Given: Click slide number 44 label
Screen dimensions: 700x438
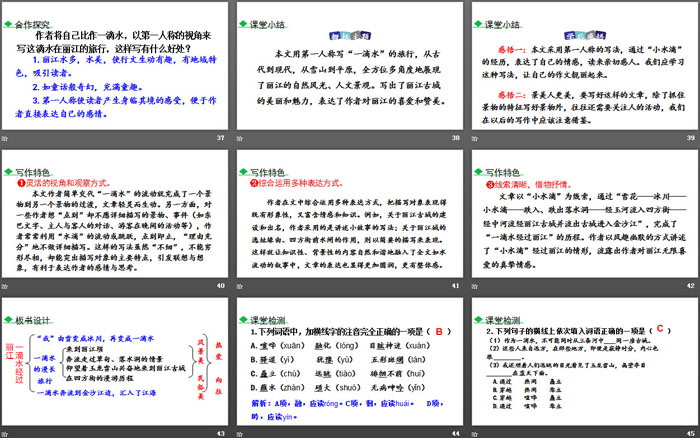Looking at the screenshot, I should [x=456, y=433].
